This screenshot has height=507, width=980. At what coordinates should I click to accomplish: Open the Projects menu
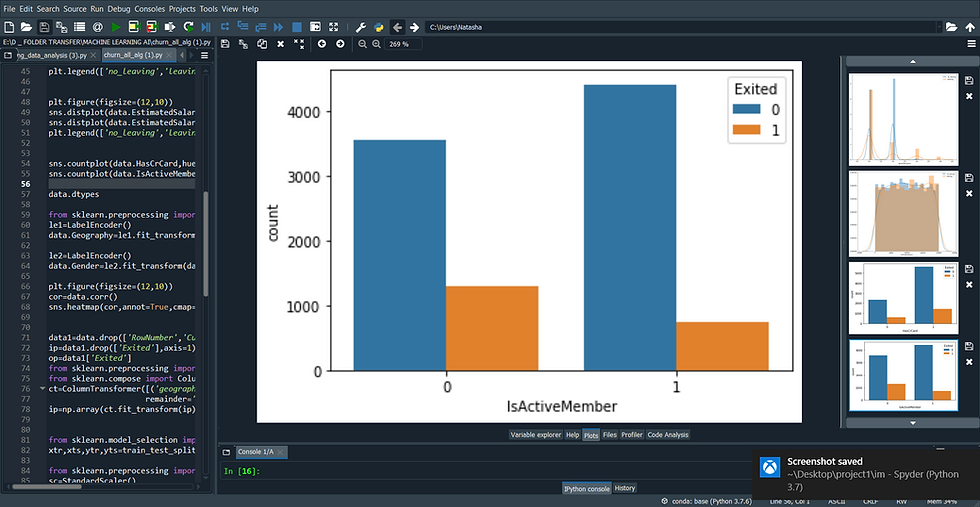(182, 9)
